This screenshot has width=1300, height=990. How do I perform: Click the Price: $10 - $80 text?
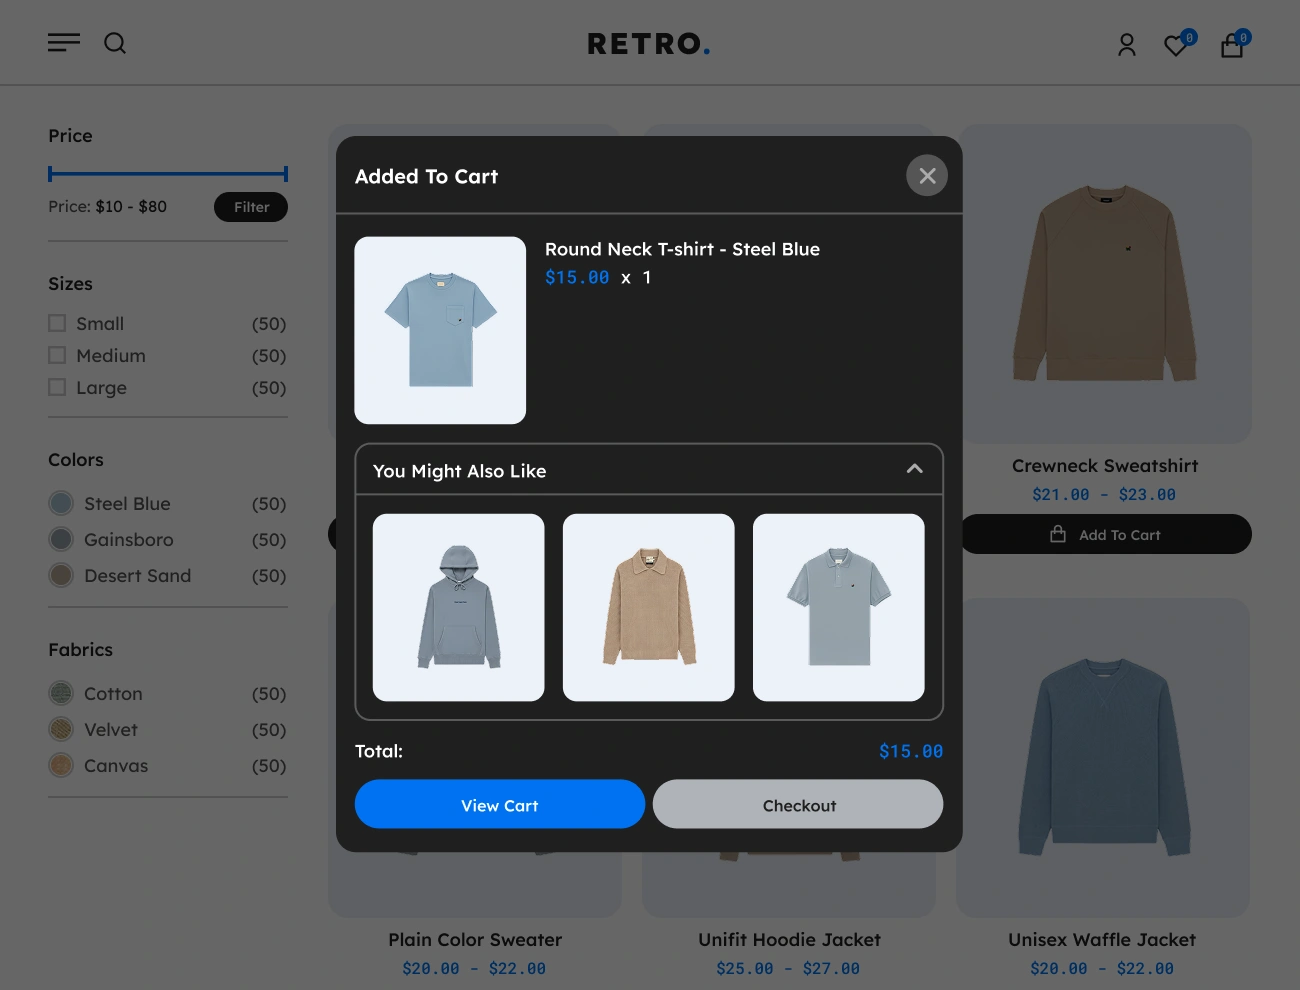[x=108, y=207]
